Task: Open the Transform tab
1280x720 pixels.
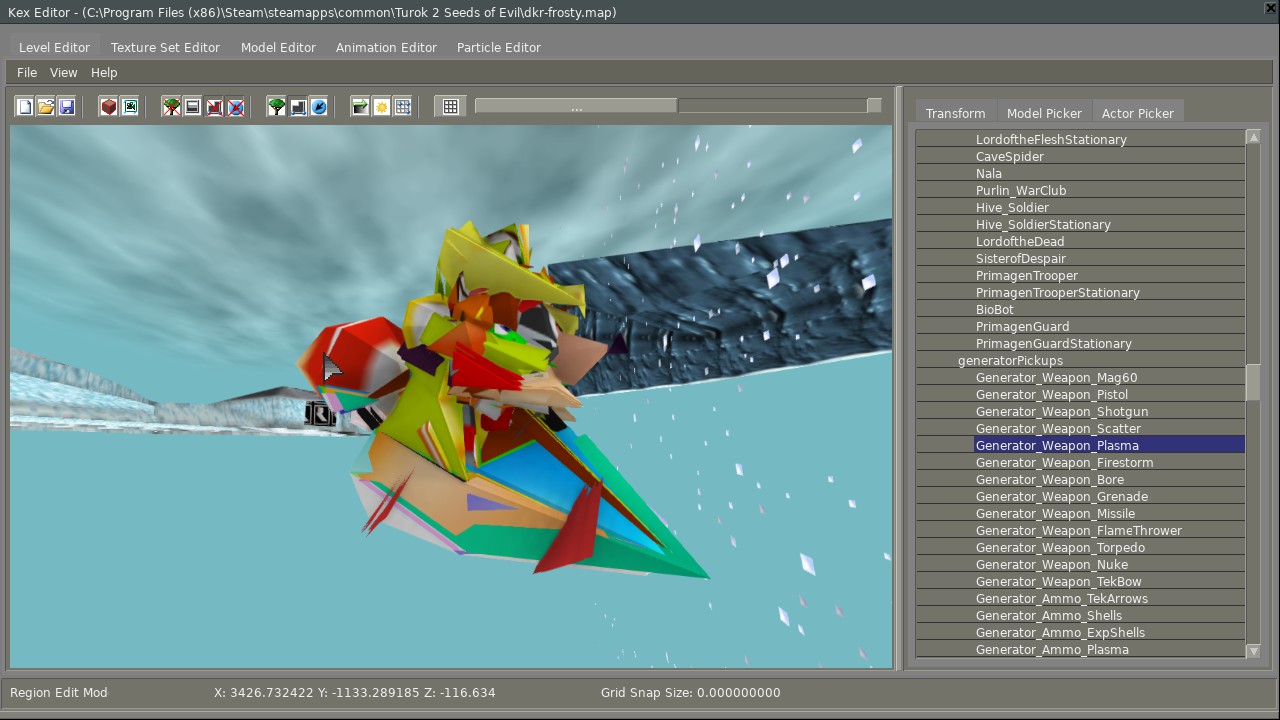Action: [955, 114]
